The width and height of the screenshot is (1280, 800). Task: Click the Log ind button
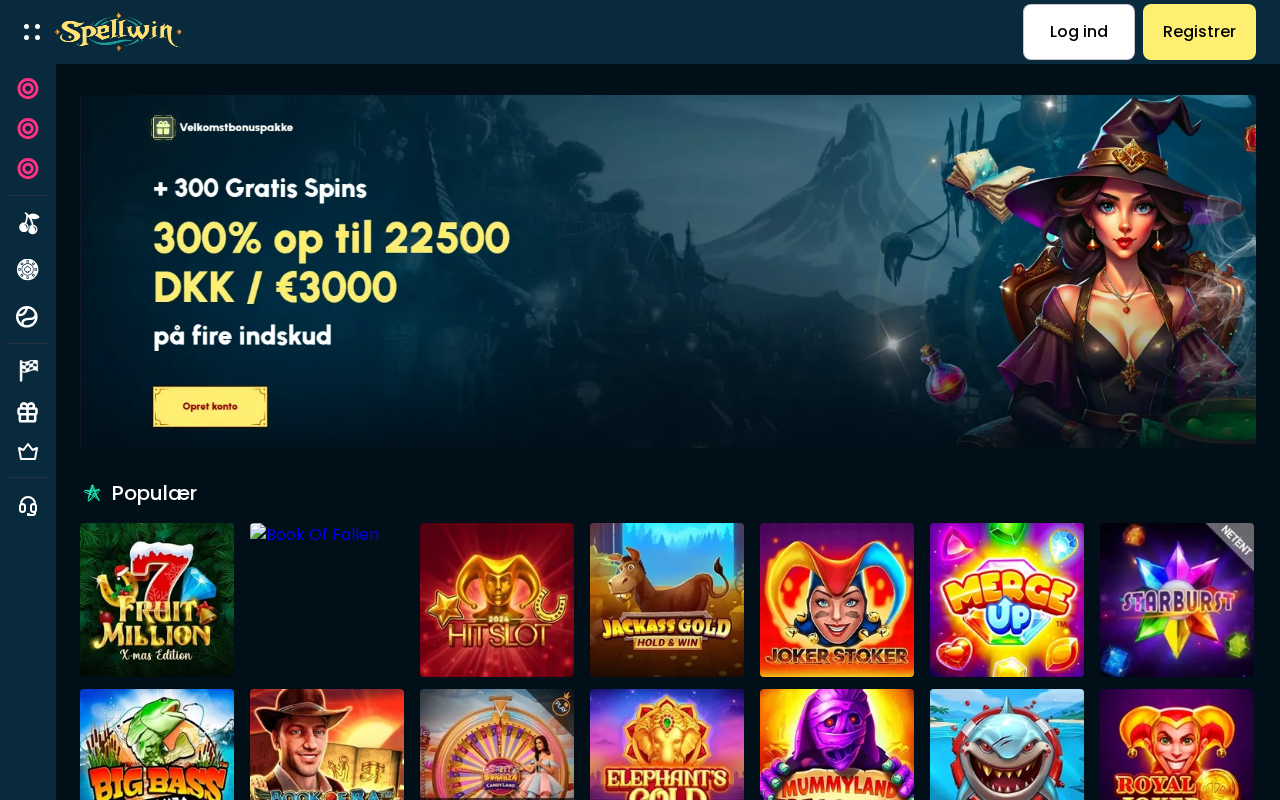pyautogui.click(x=1079, y=32)
